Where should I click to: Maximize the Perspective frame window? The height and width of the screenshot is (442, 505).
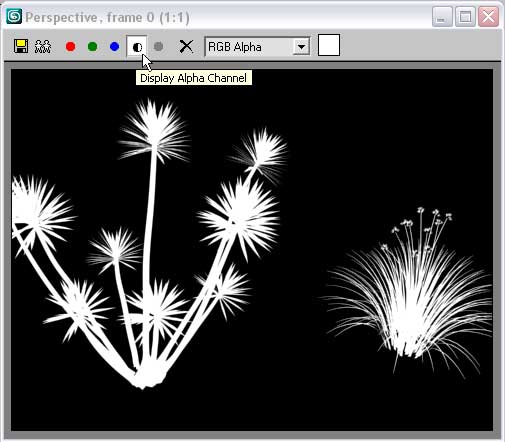pyautogui.click(x=465, y=17)
